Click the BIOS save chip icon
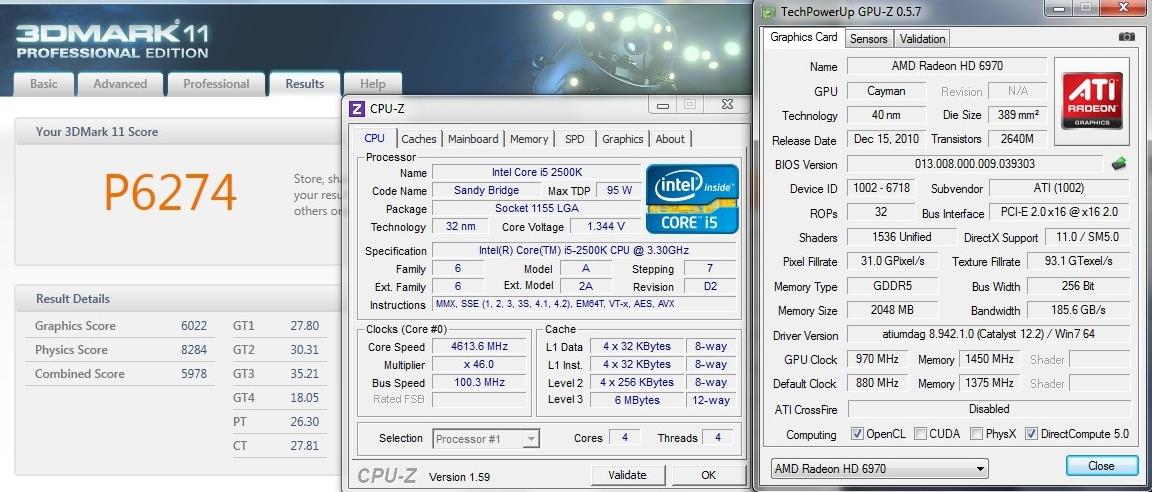Screen dimensions: 1152x492 click(x=1118, y=164)
